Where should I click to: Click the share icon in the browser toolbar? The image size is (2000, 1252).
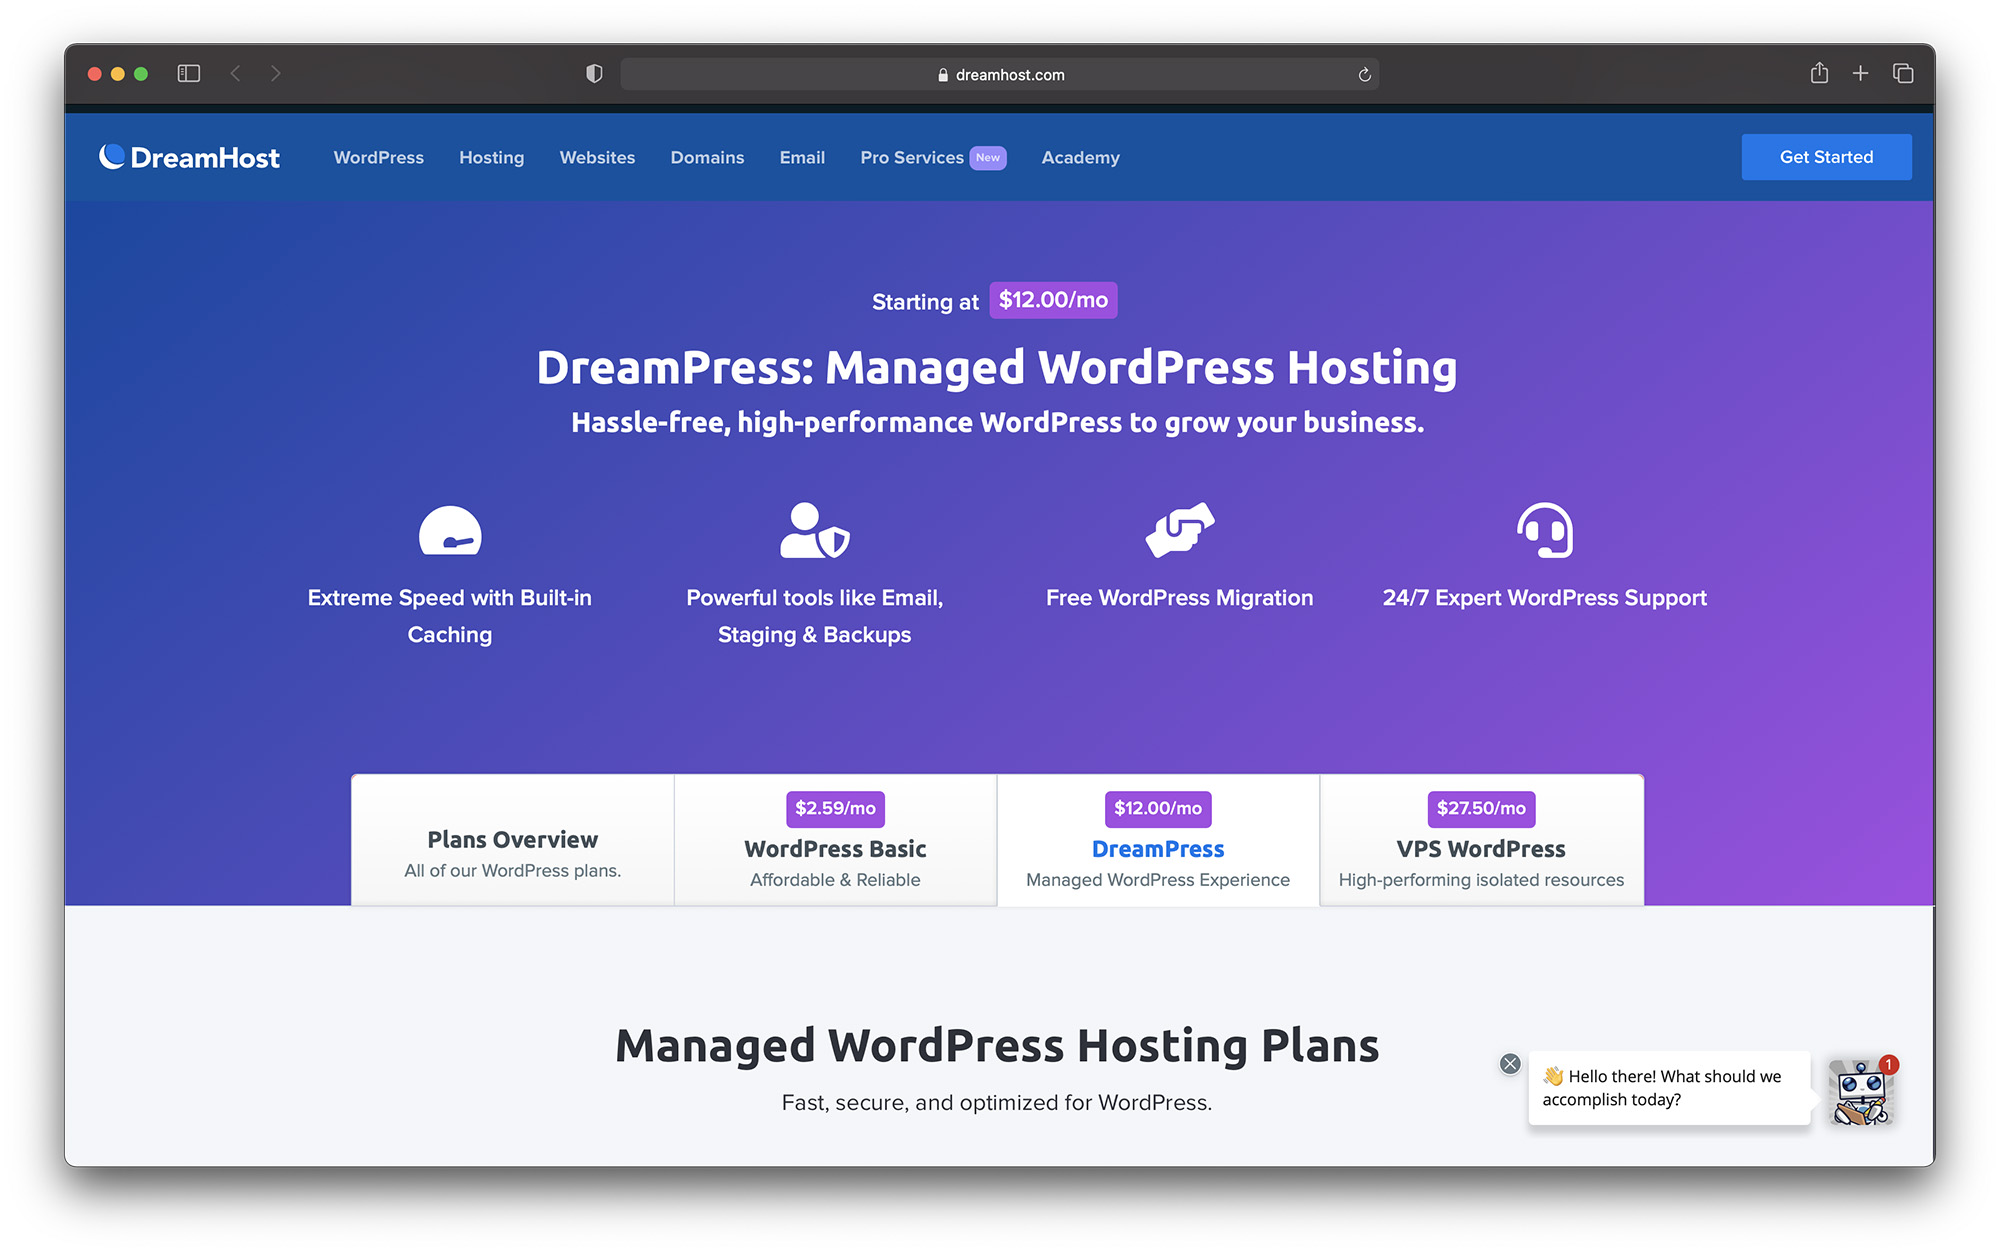click(x=1818, y=73)
